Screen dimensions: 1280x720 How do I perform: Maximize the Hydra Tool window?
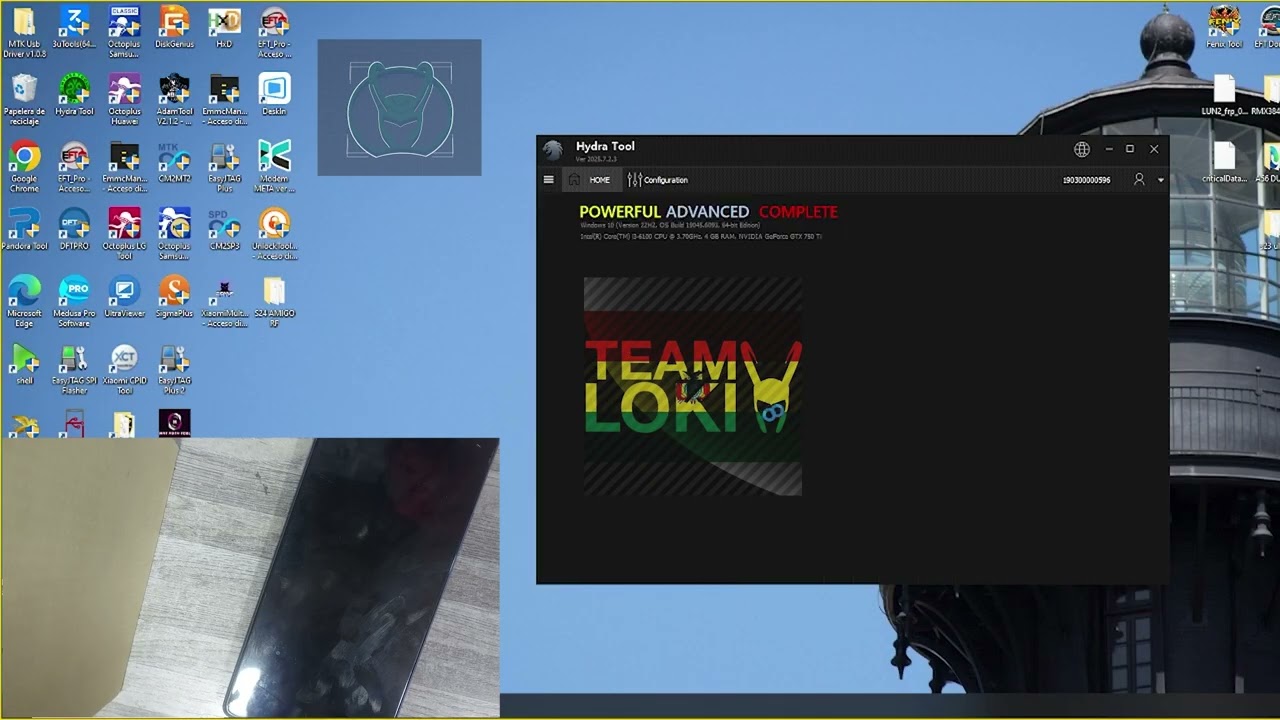1130,149
